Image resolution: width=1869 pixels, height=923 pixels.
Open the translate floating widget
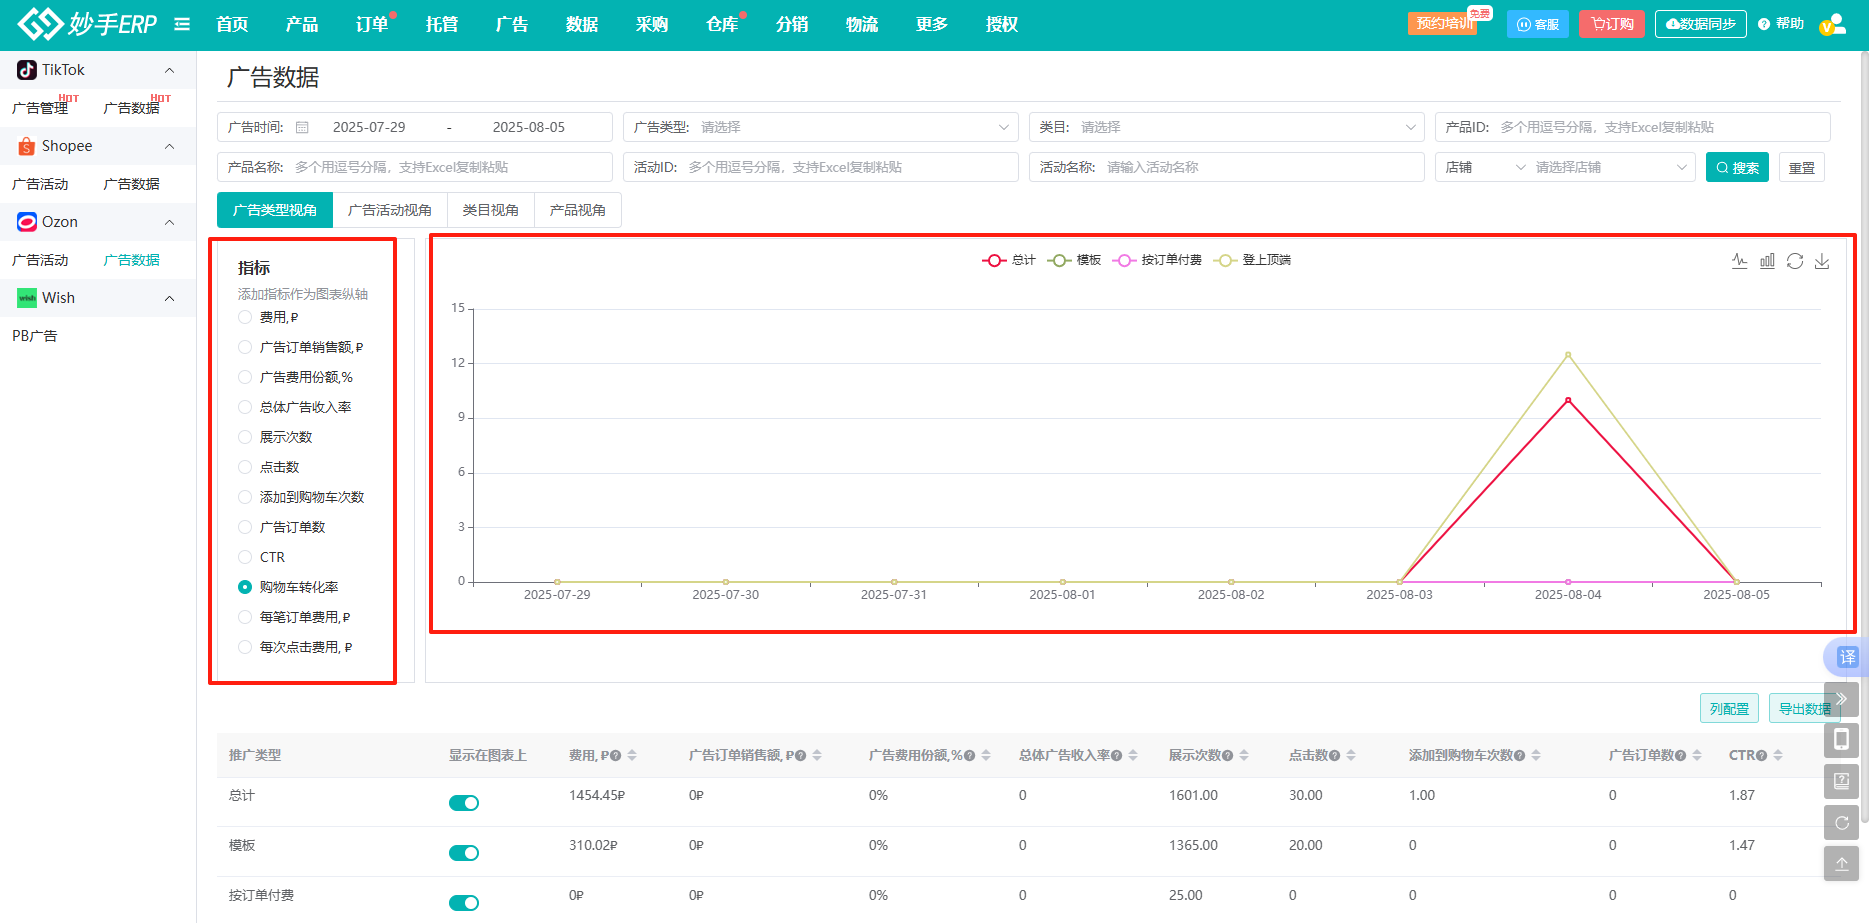click(1846, 657)
